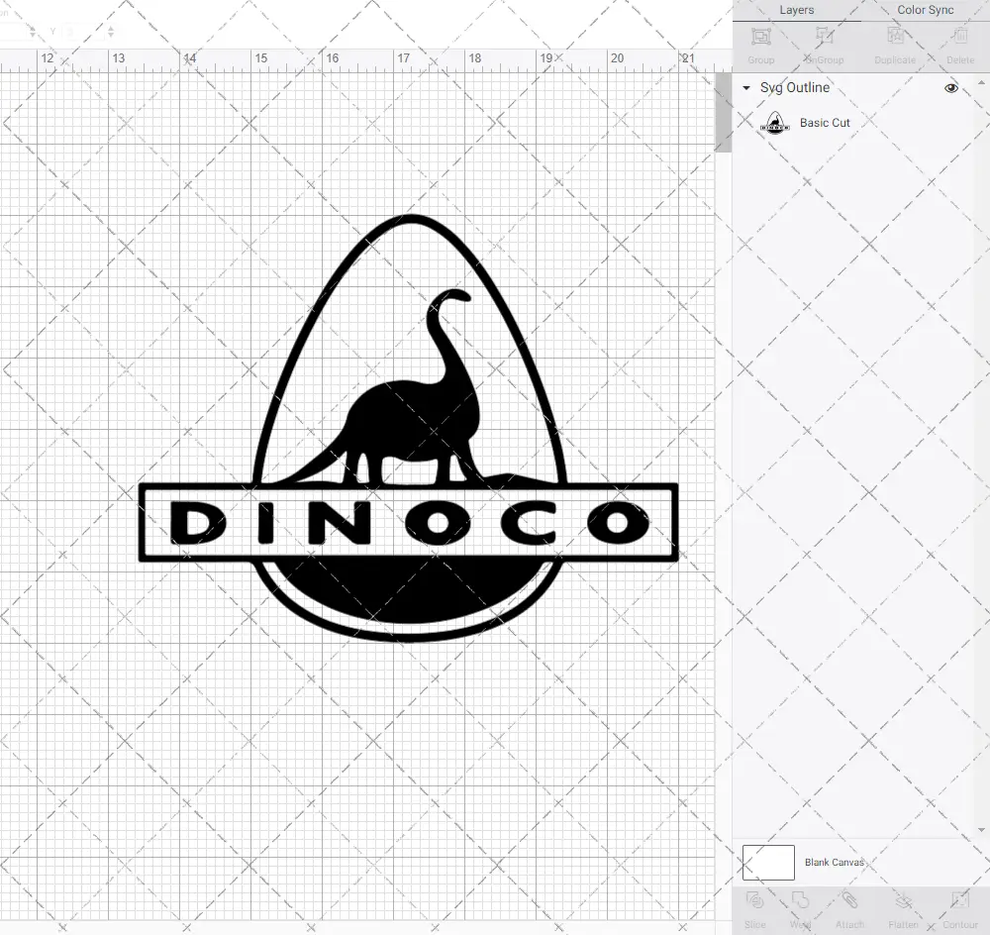Open the Blank Canvas color swatch

click(x=767, y=862)
